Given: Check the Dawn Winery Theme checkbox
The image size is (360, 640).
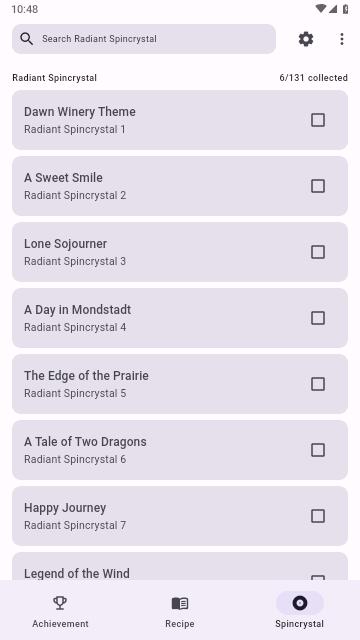Looking at the screenshot, I should pos(318,120).
